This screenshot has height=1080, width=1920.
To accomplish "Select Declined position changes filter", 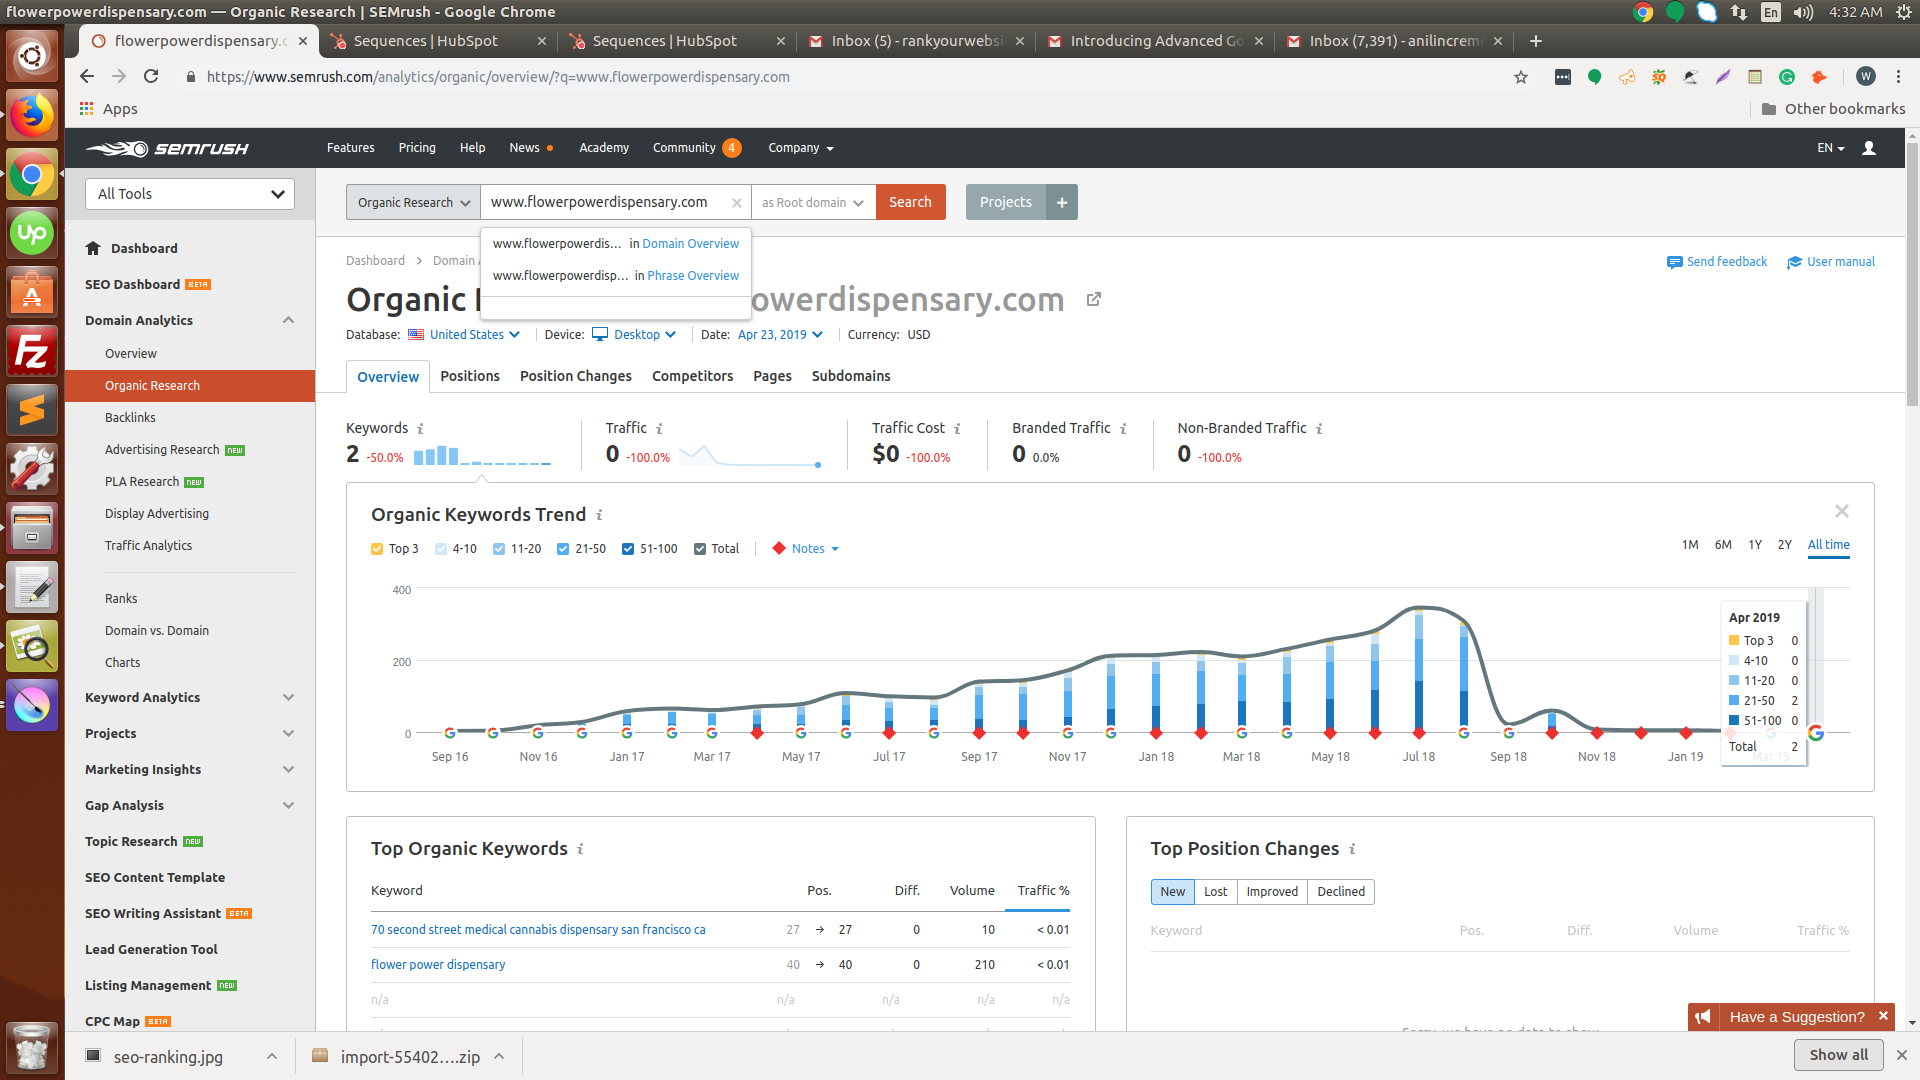I will coord(1340,892).
